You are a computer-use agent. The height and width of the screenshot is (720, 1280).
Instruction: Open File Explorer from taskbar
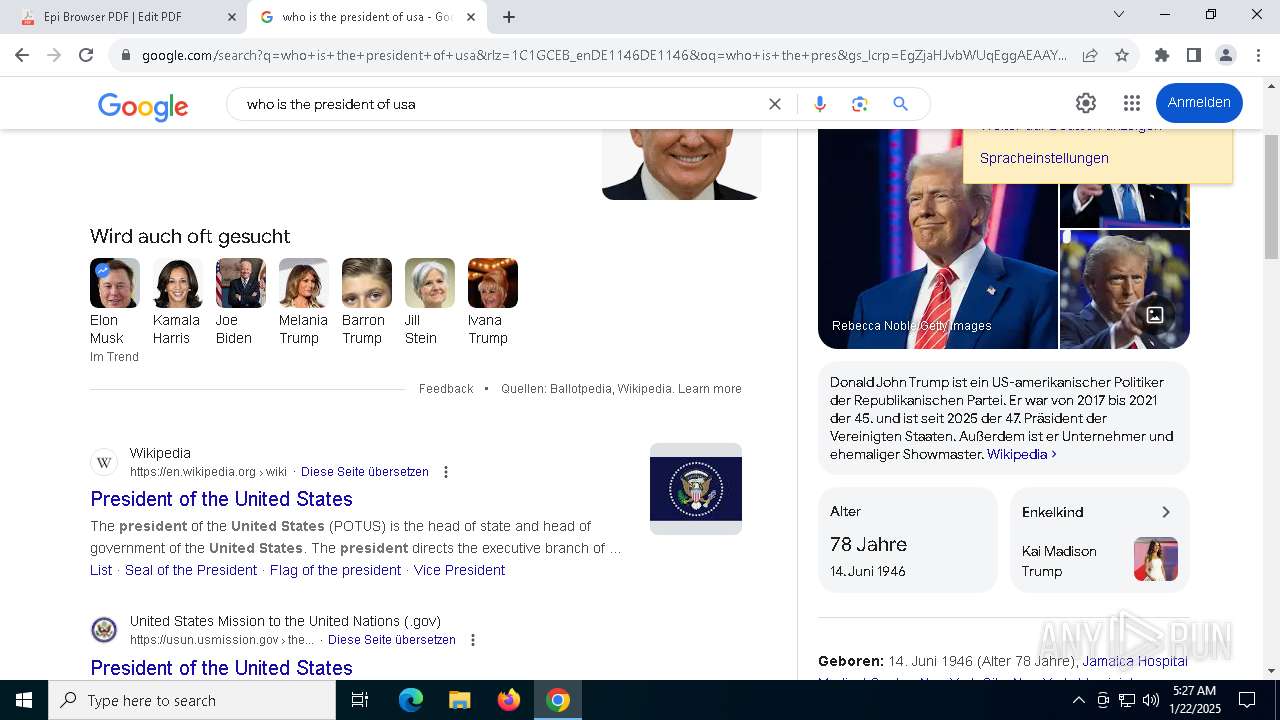(x=459, y=700)
